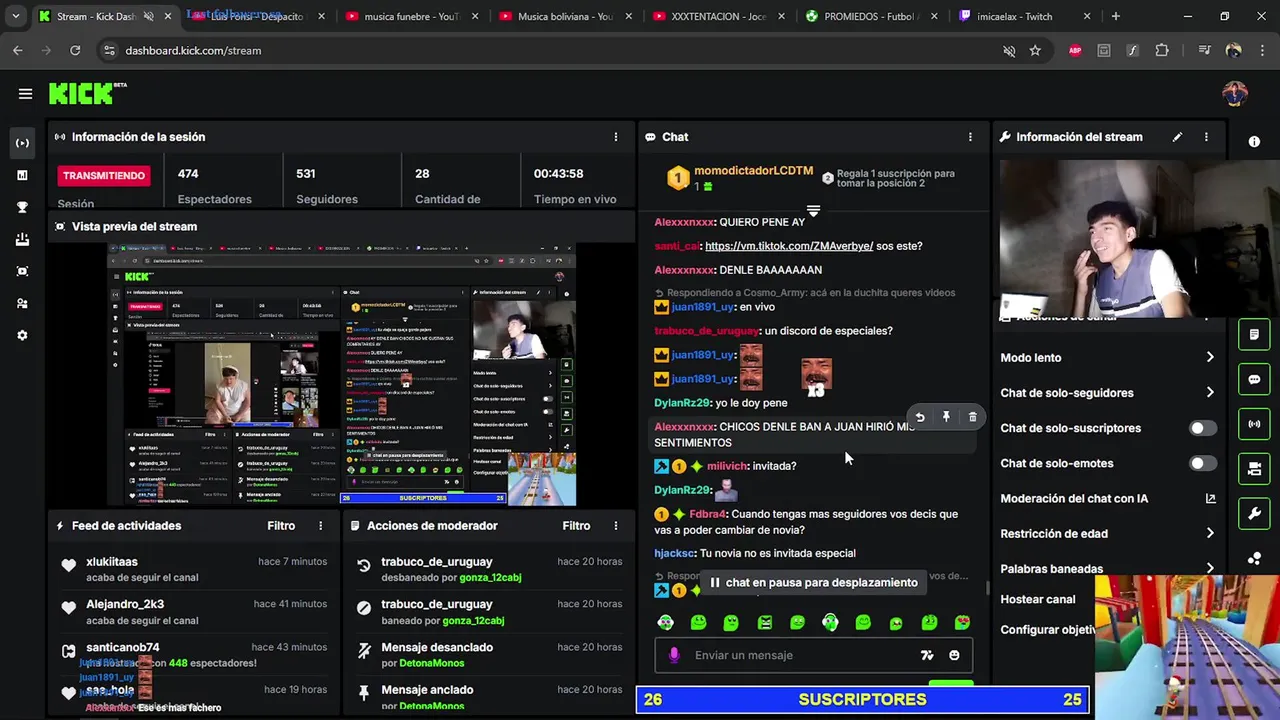Click Alejandro_2k3 in activity feed
Screen dimensions: 1280x720
[x=125, y=604]
